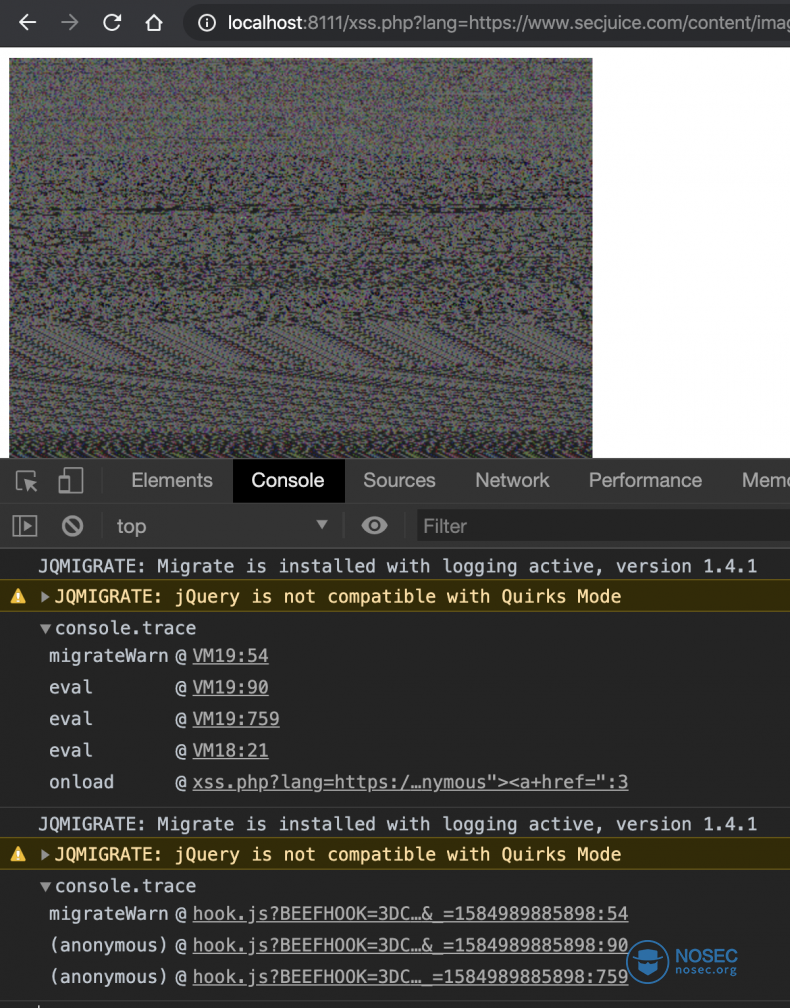
Task: Select the Console tab
Action: 288,480
